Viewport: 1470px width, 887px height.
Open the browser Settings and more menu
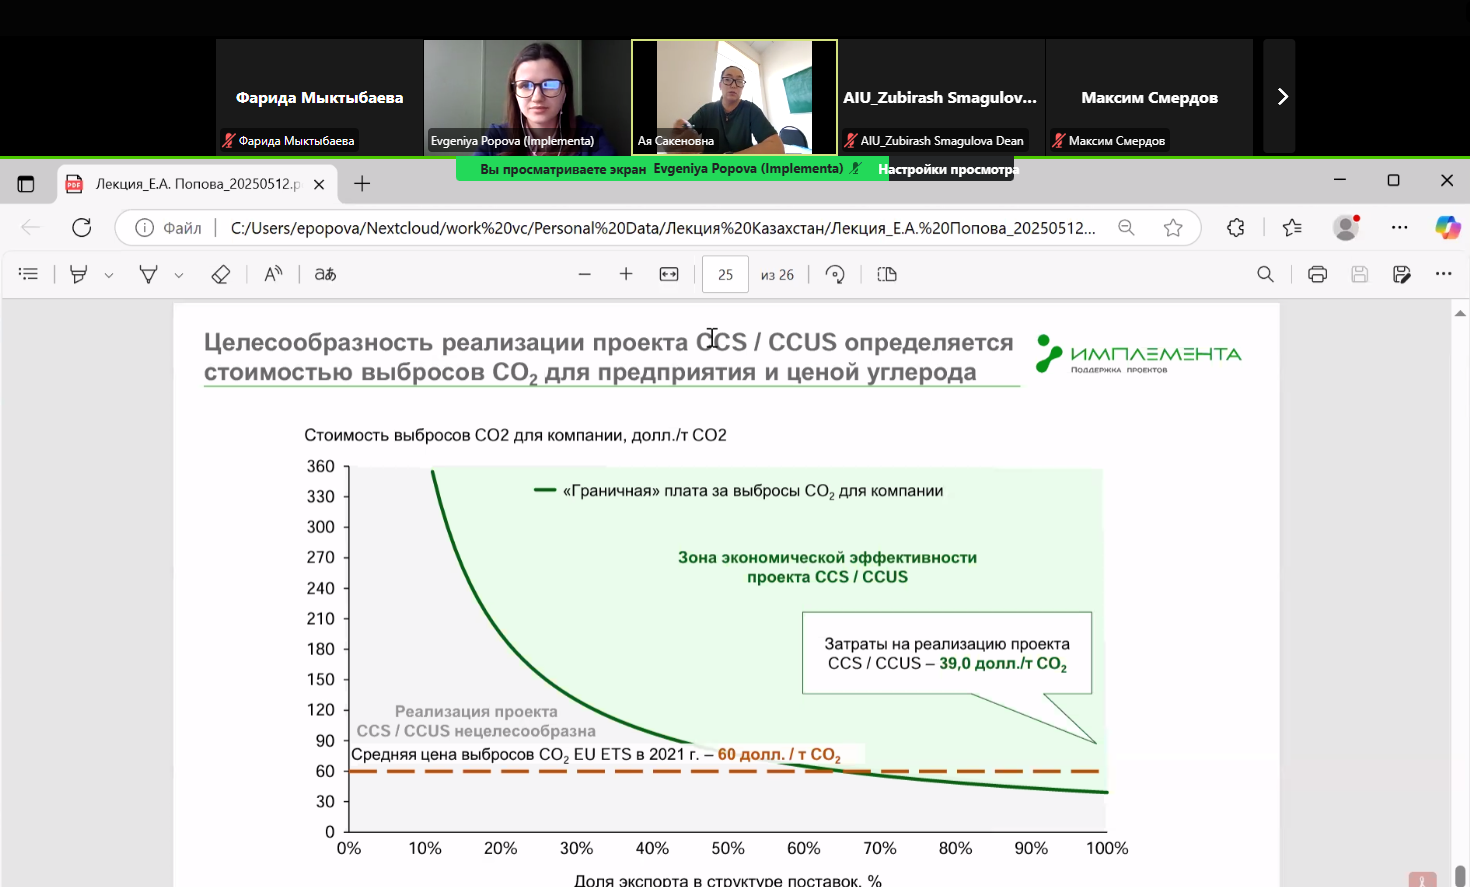[x=1399, y=228]
